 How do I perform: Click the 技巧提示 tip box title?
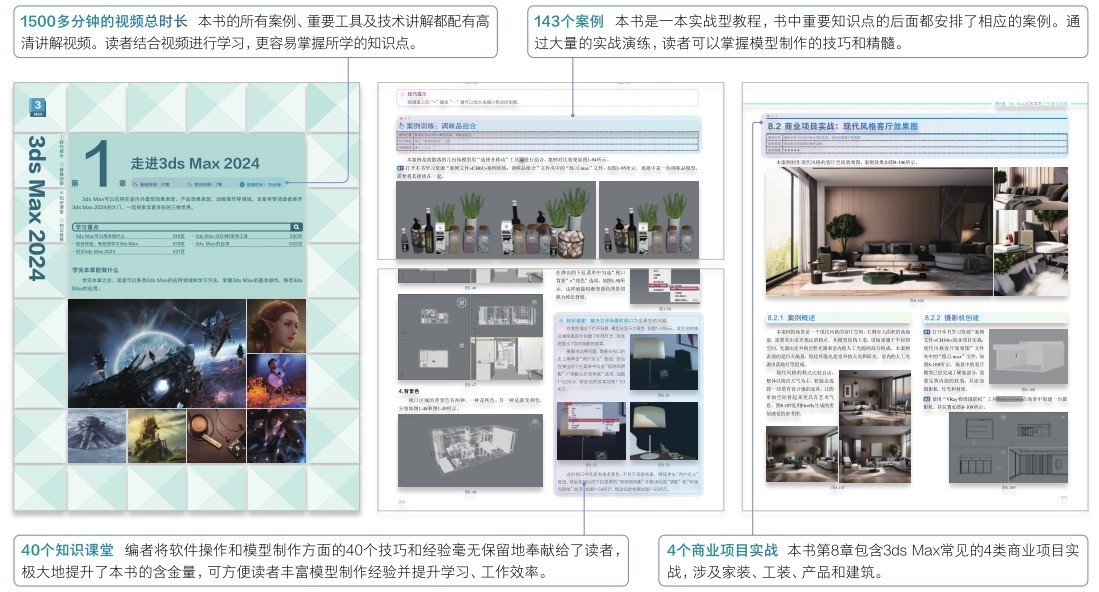point(417,94)
